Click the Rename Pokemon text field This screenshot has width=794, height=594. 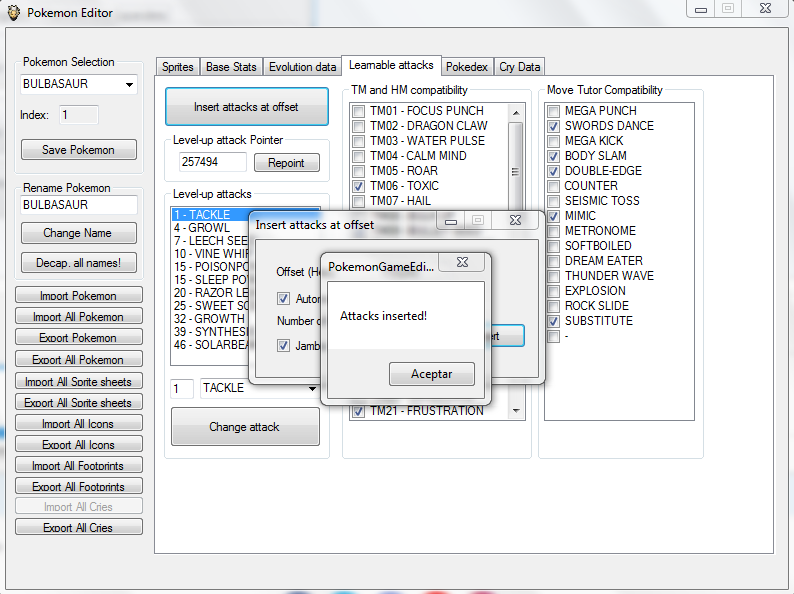point(79,205)
